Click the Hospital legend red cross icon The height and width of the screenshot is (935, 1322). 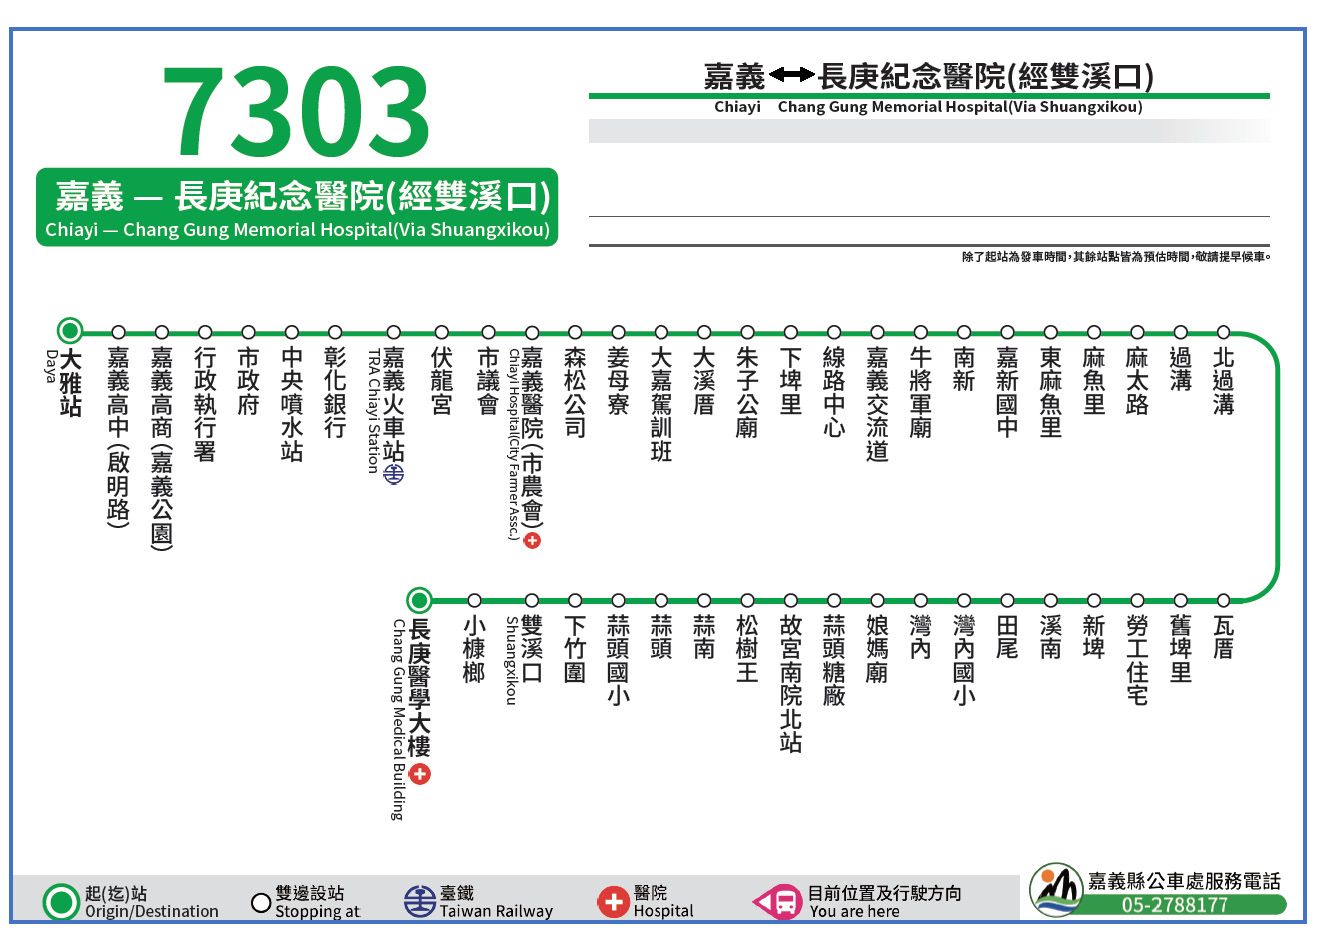613,902
